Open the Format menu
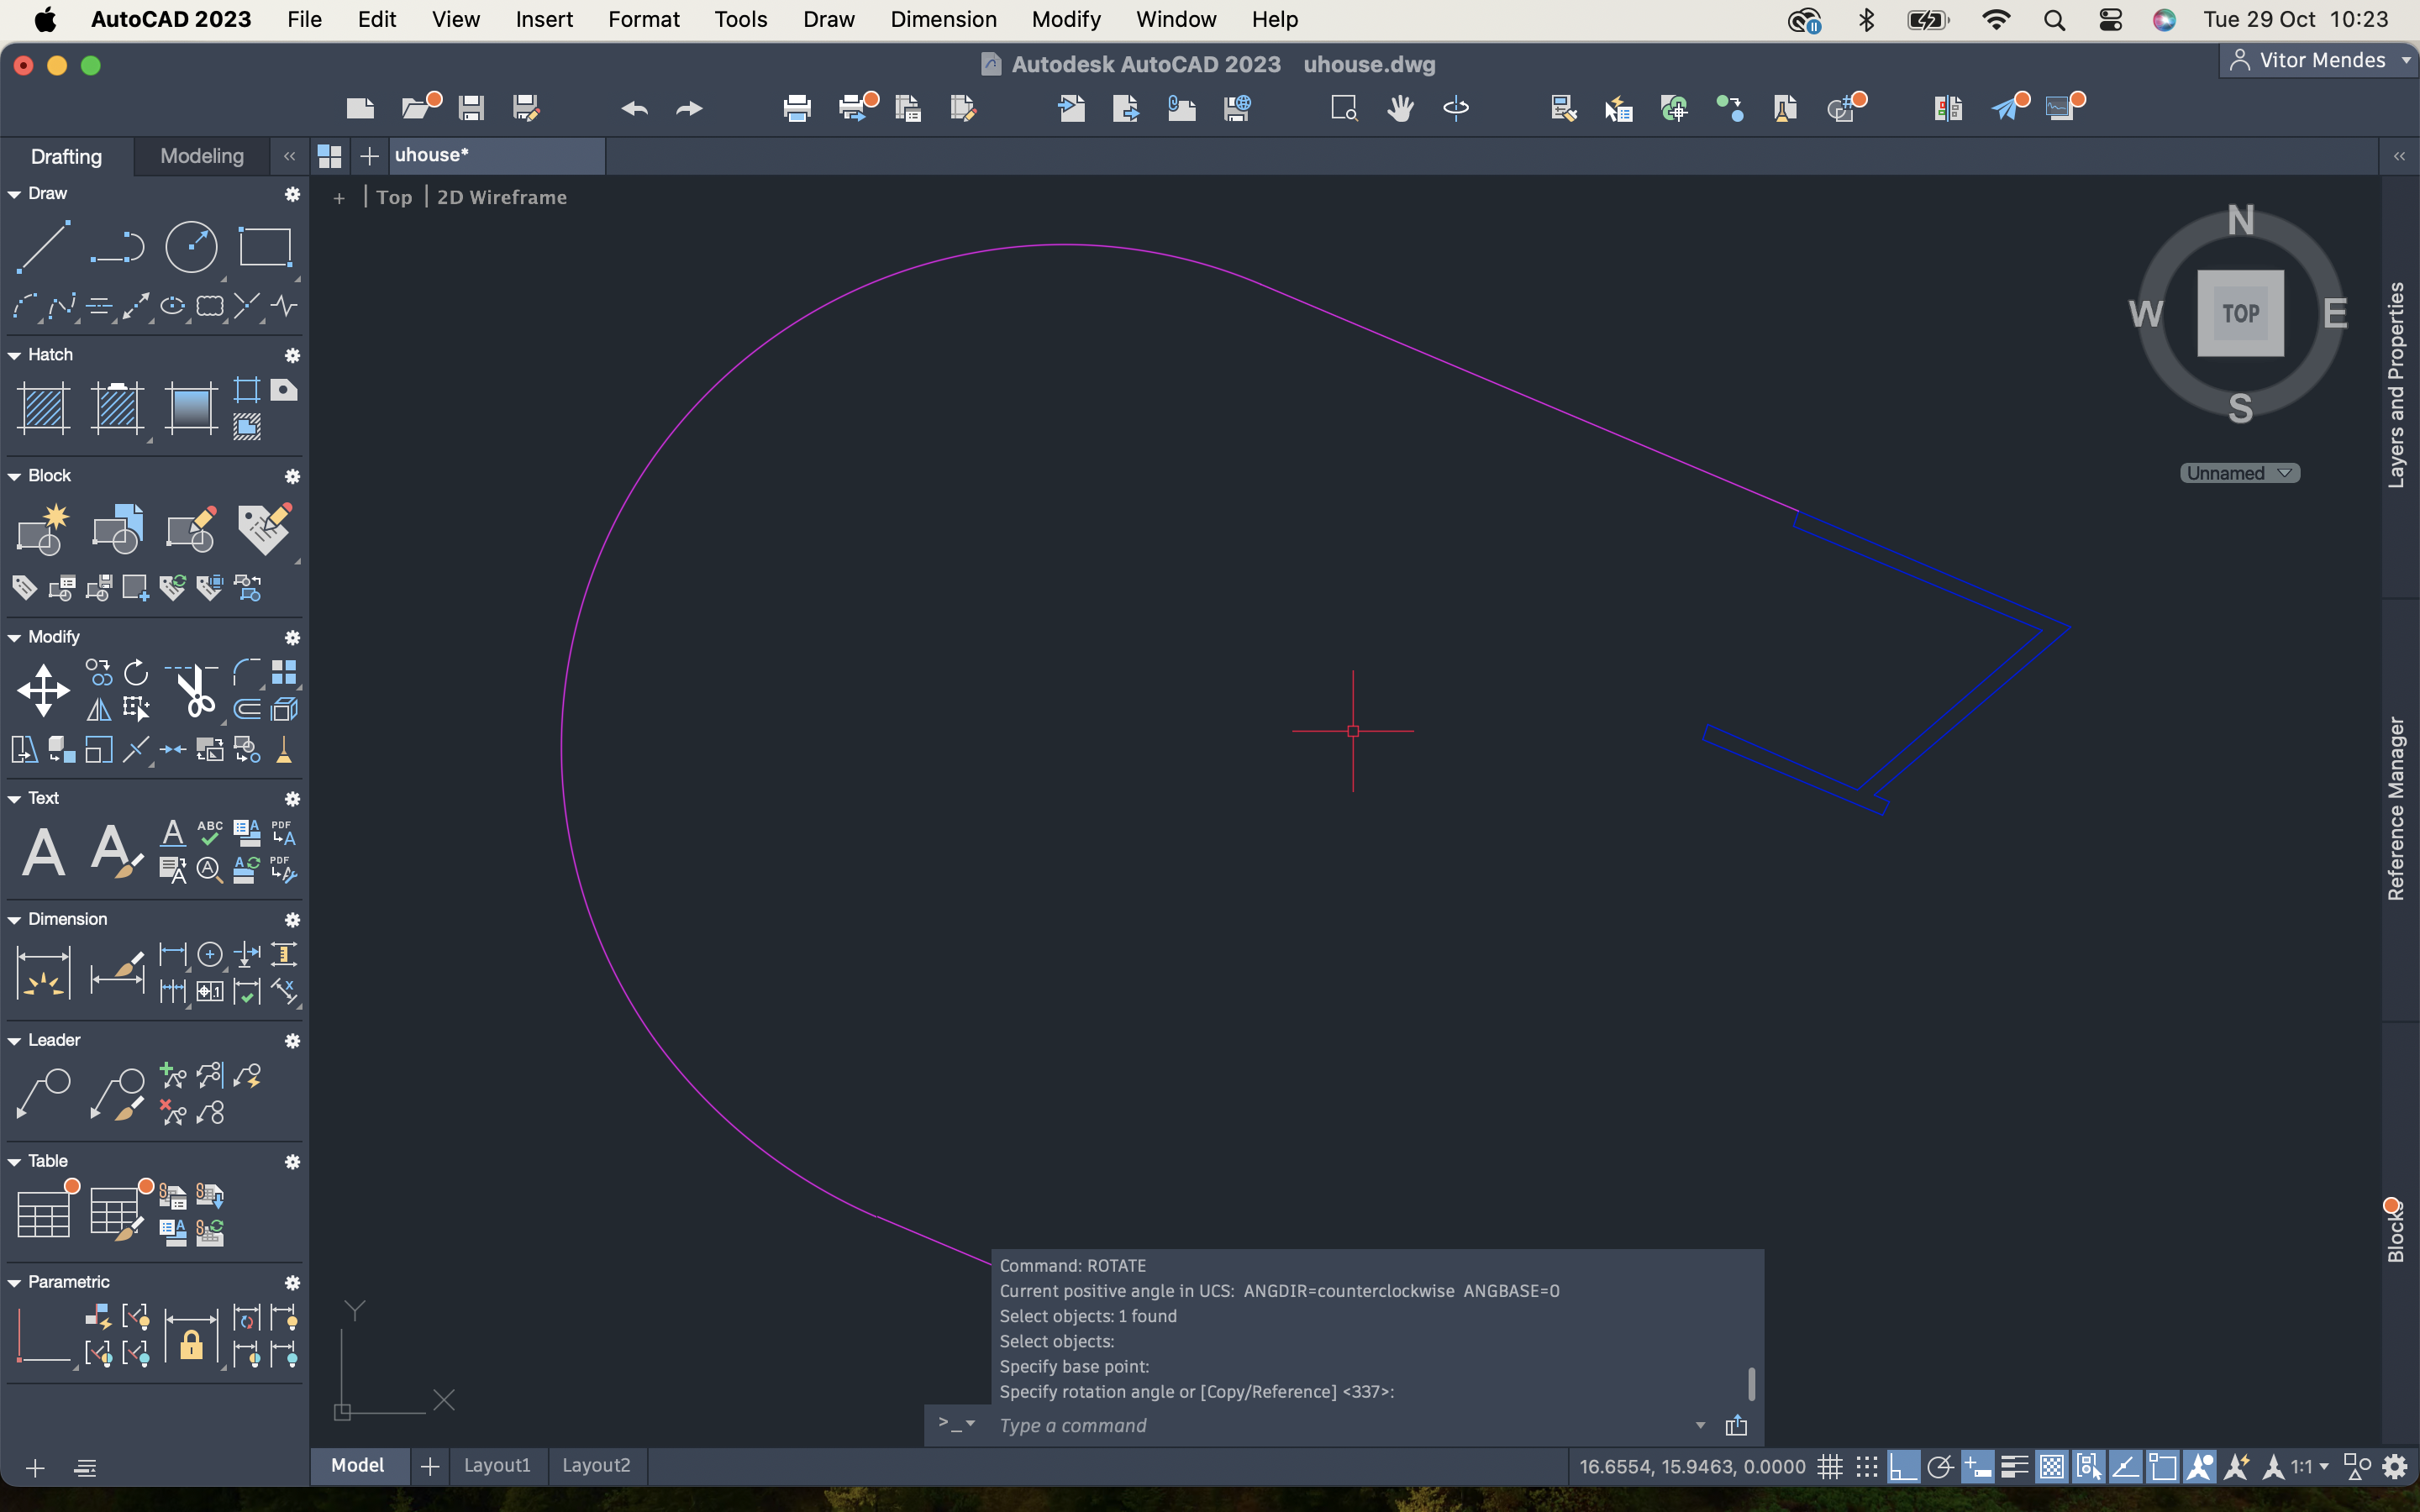Image resolution: width=2420 pixels, height=1512 pixels. tap(643, 19)
